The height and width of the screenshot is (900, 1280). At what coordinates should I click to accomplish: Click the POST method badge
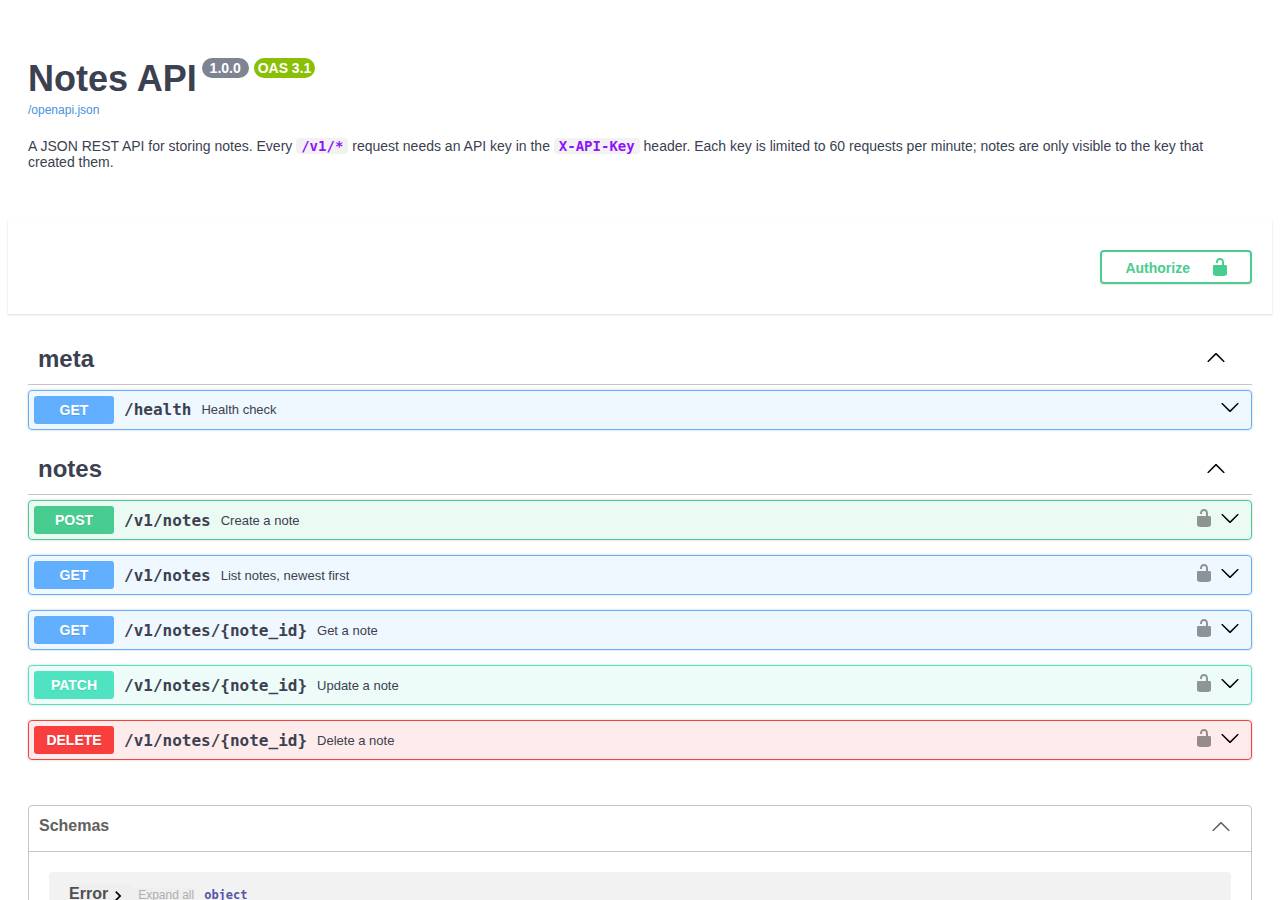[x=74, y=520]
